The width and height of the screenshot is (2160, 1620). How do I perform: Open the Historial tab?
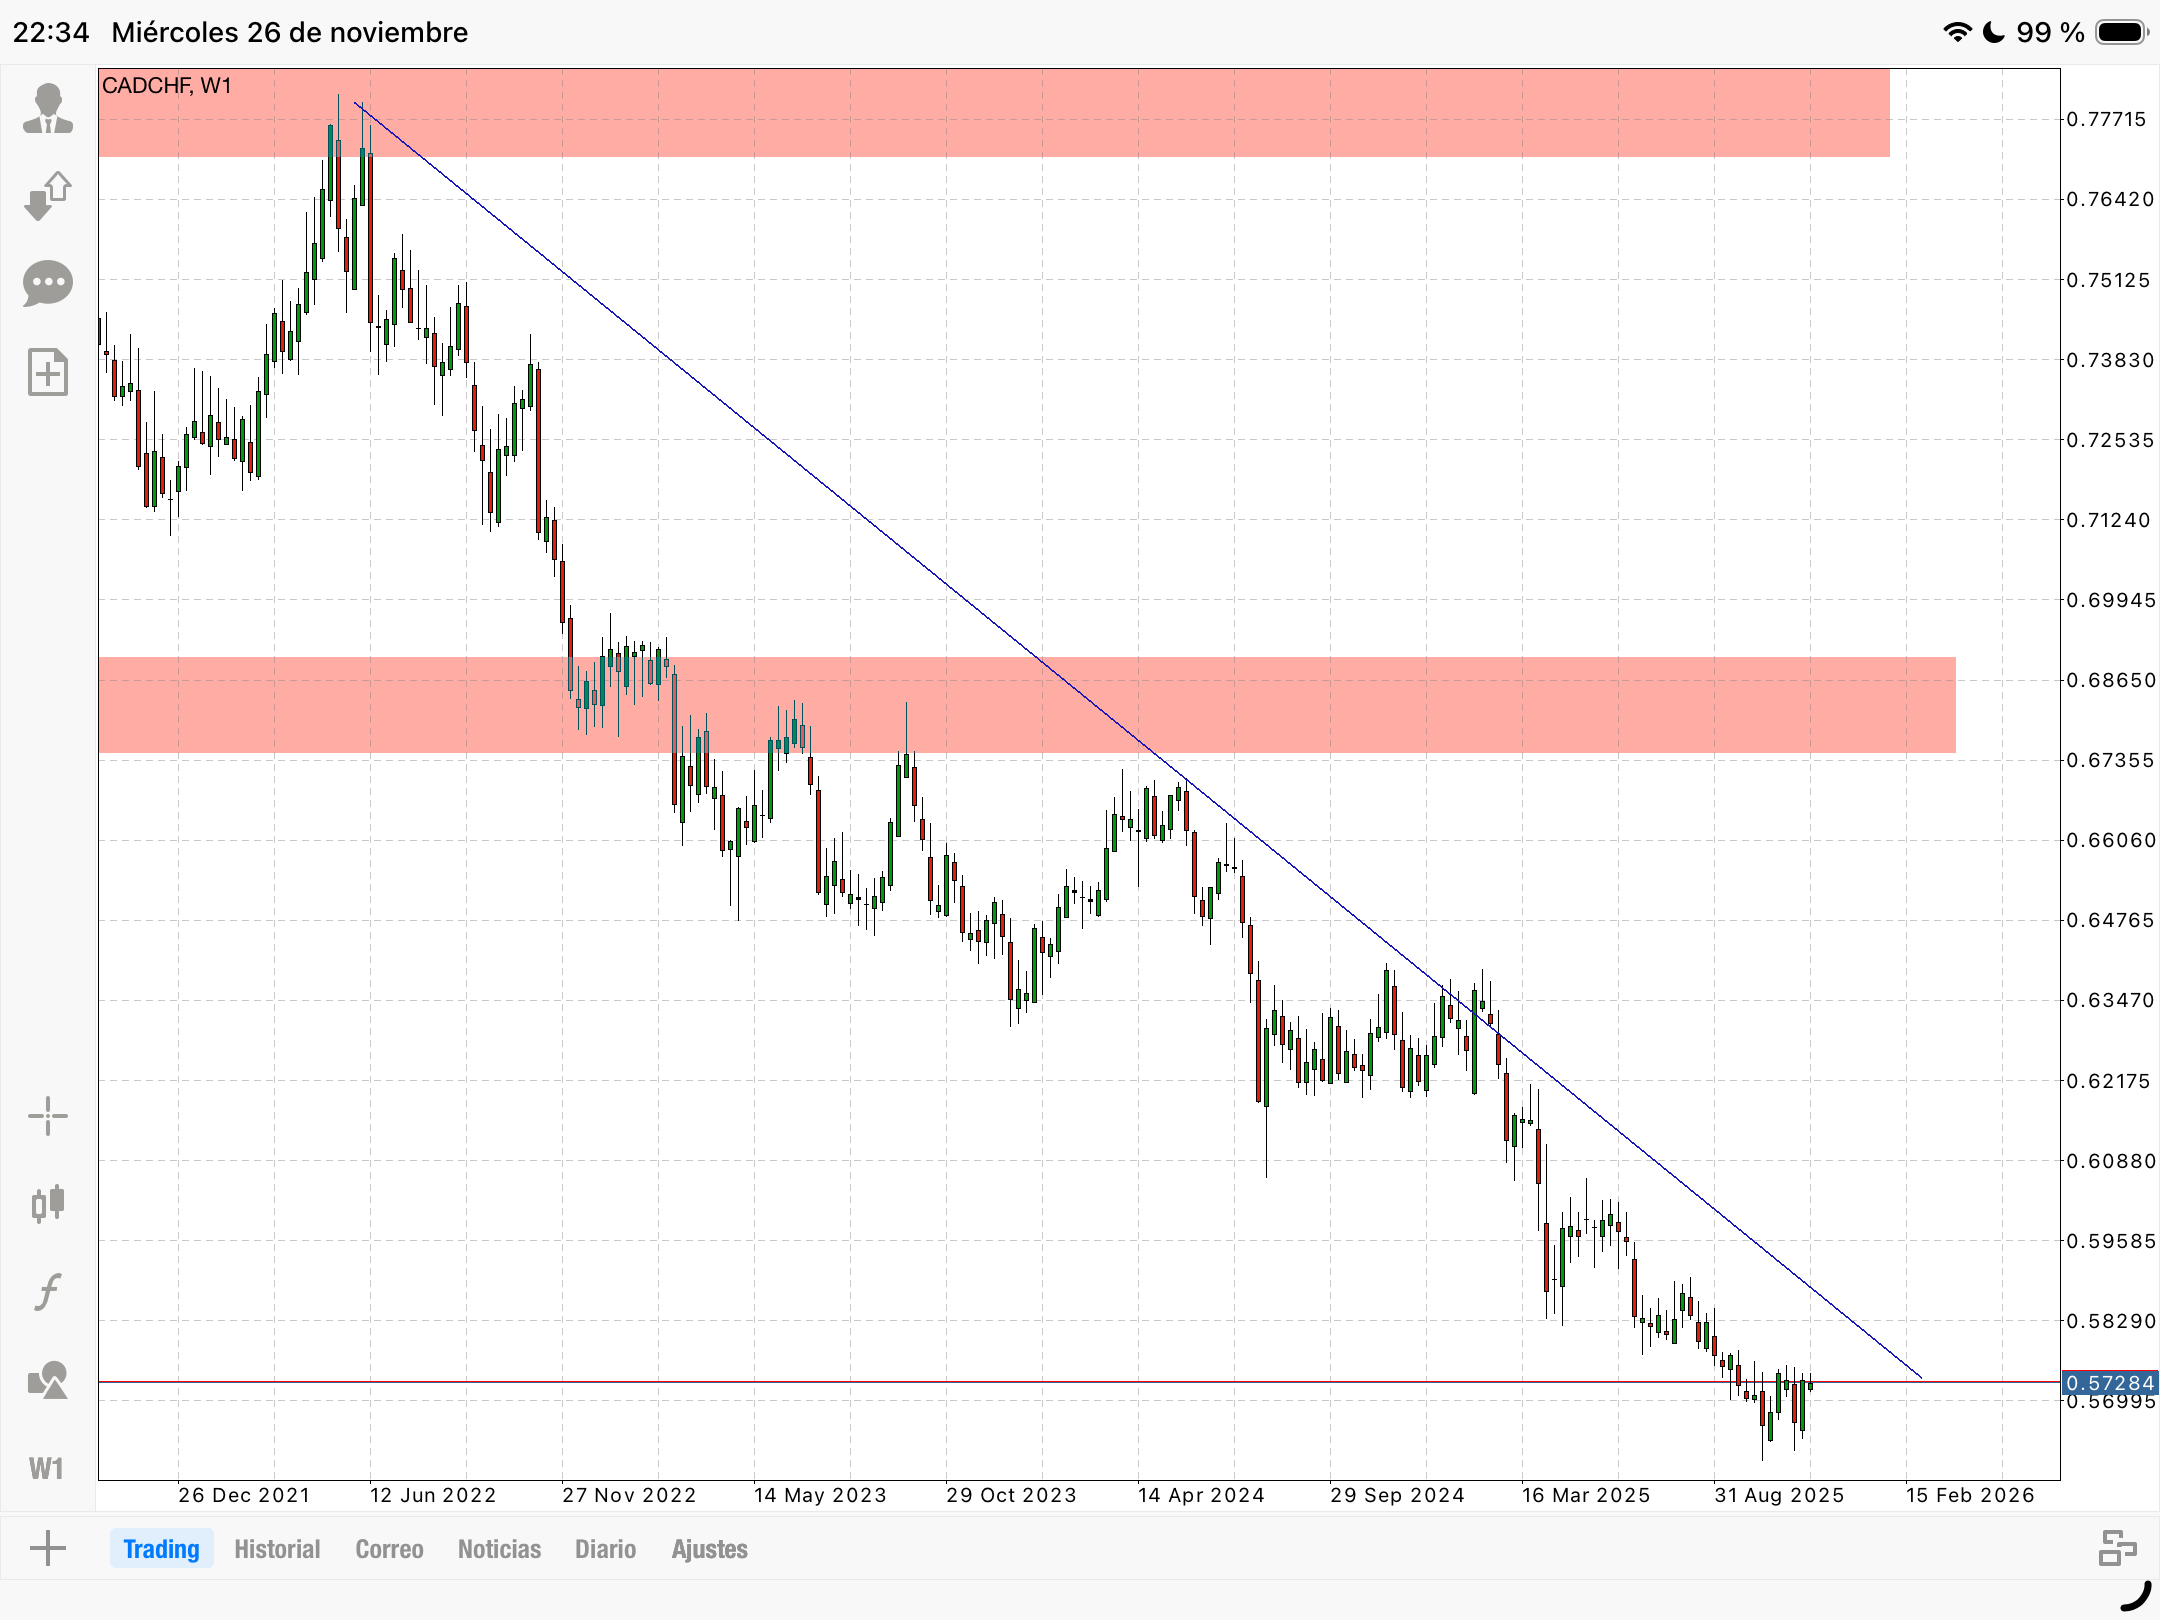(x=277, y=1549)
